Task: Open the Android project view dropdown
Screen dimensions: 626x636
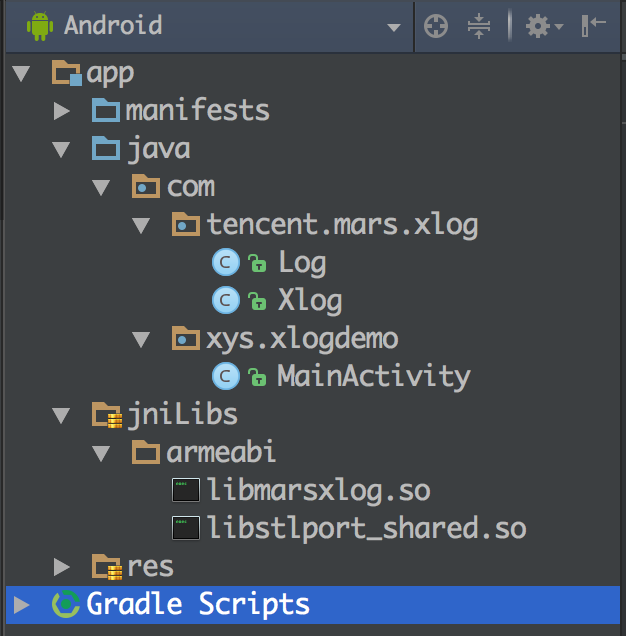Action: [394, 27]
